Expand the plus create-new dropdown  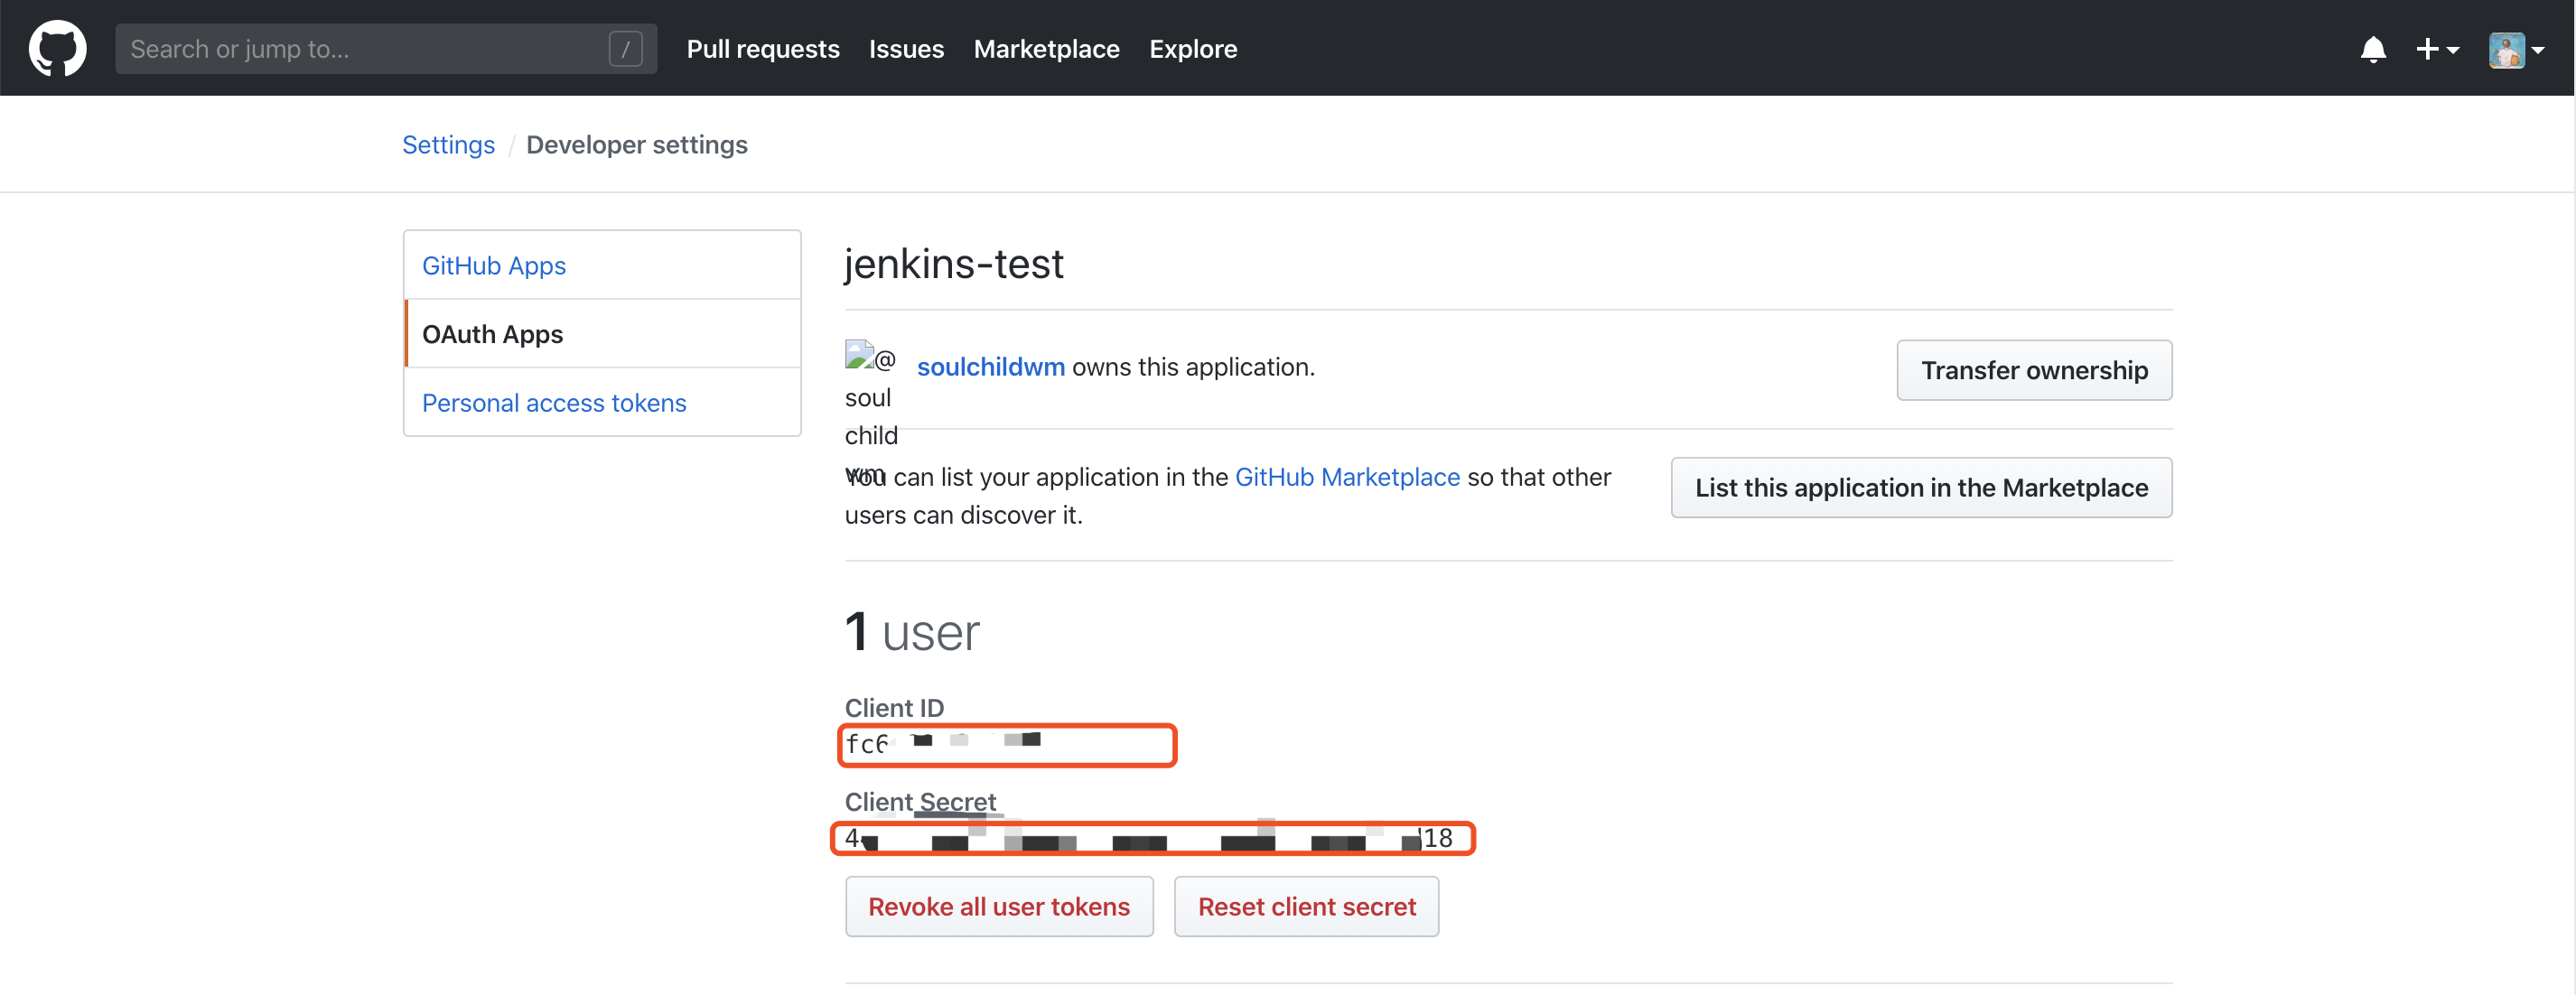(2437, 49)
